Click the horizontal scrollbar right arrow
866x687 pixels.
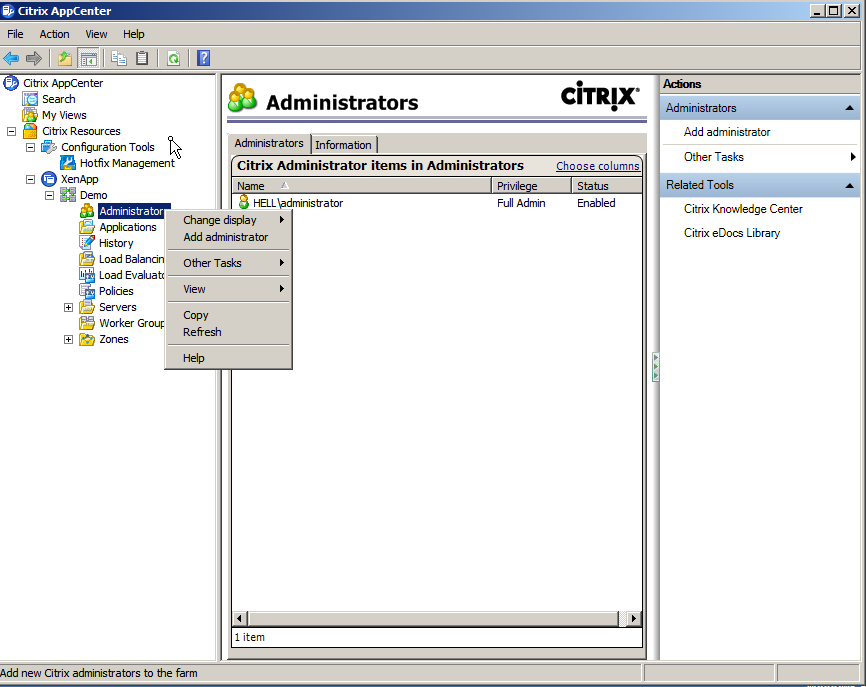[633, 619]
